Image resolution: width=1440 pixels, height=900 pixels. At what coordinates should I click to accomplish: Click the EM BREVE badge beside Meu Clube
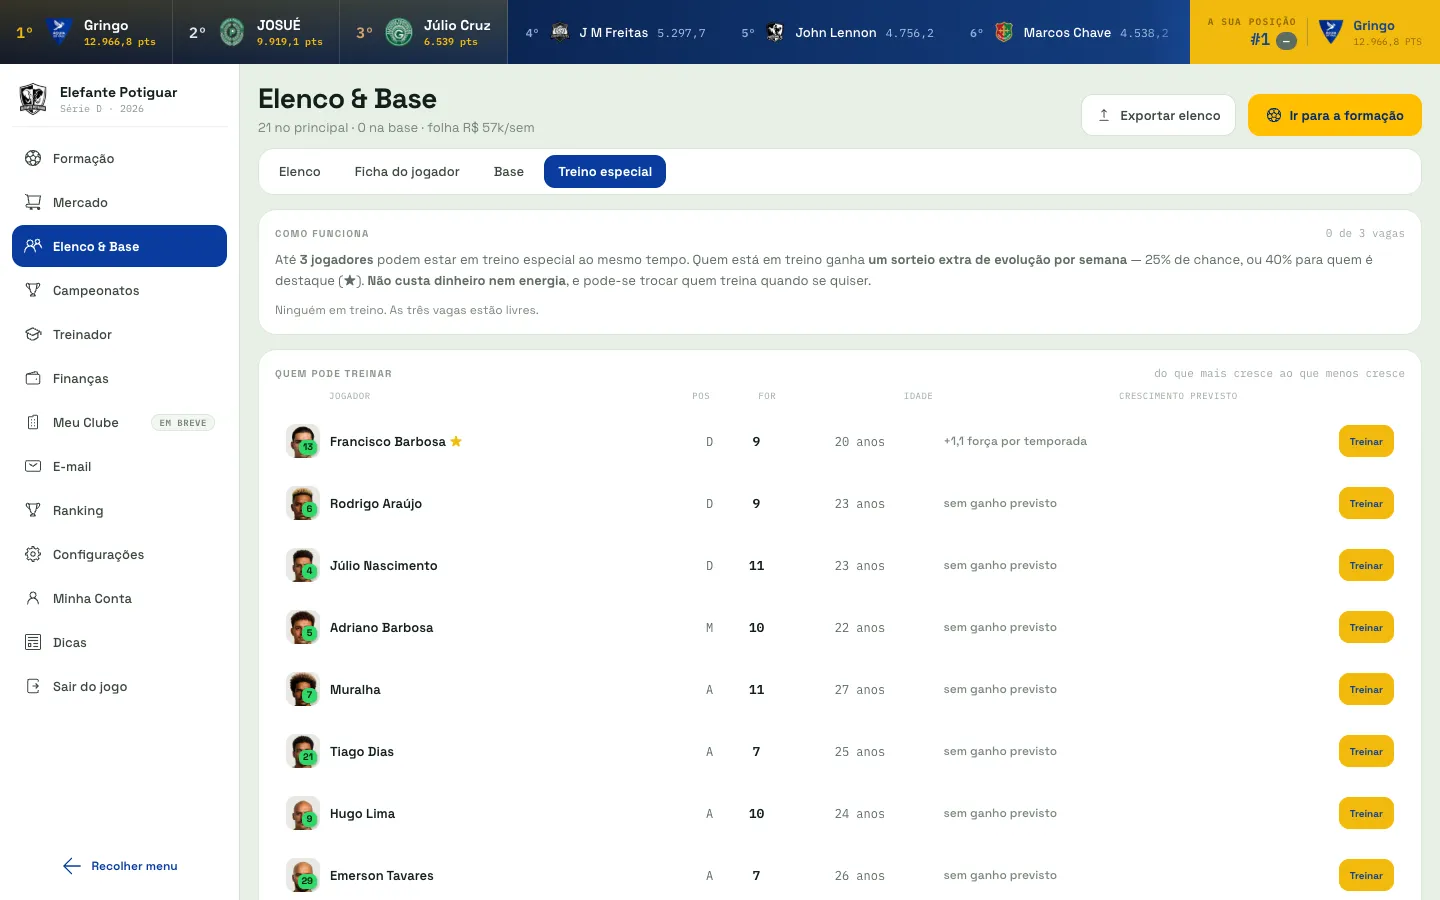pos(182,423)
